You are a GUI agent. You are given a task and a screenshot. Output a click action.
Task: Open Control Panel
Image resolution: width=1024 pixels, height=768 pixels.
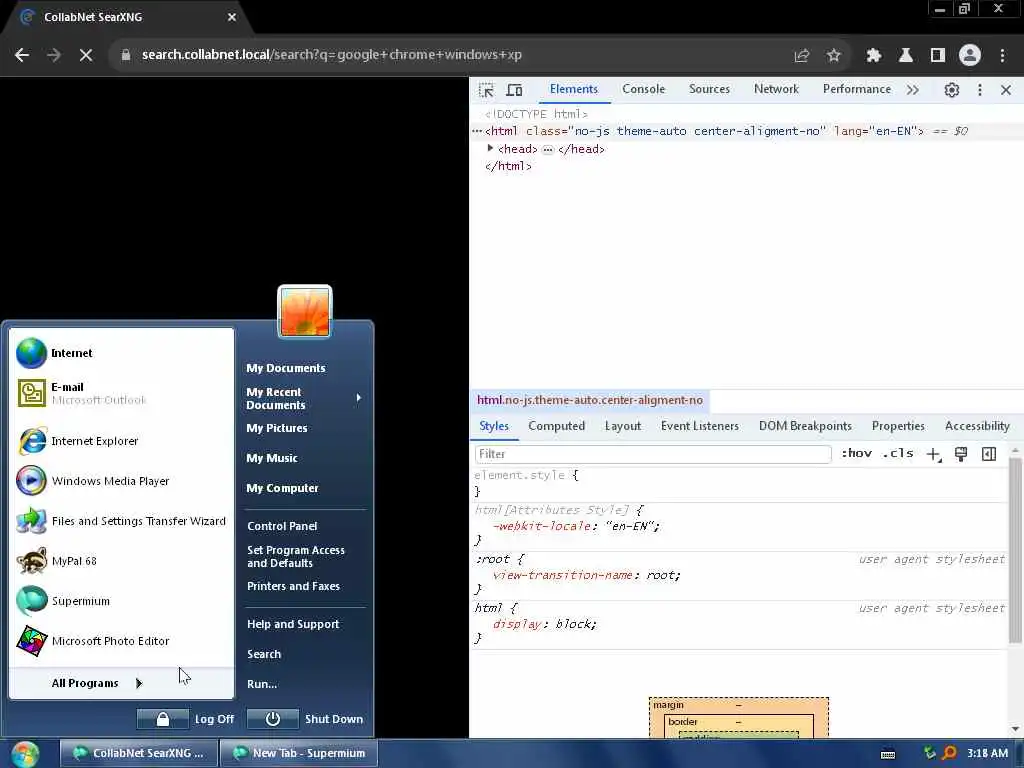click(x=282, y=526)
